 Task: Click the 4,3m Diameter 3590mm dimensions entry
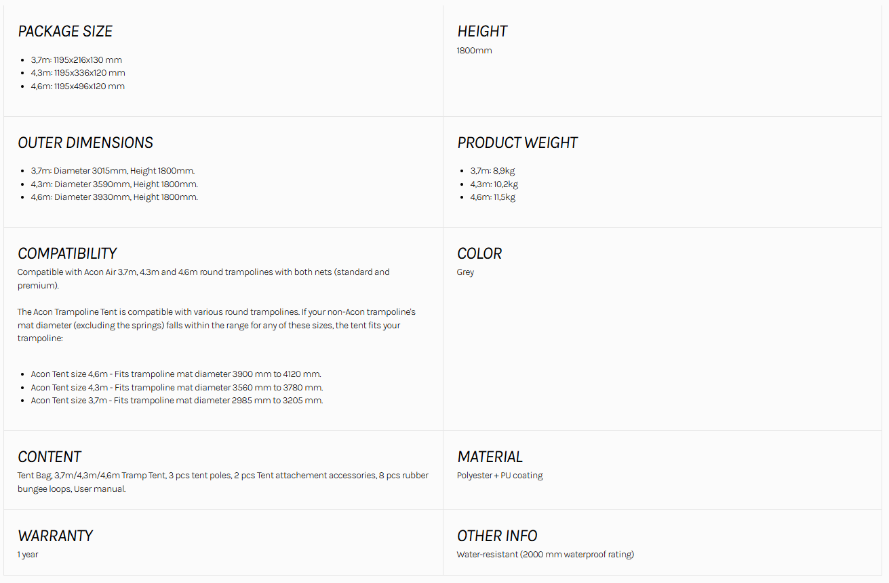click(x=114, y=184)
